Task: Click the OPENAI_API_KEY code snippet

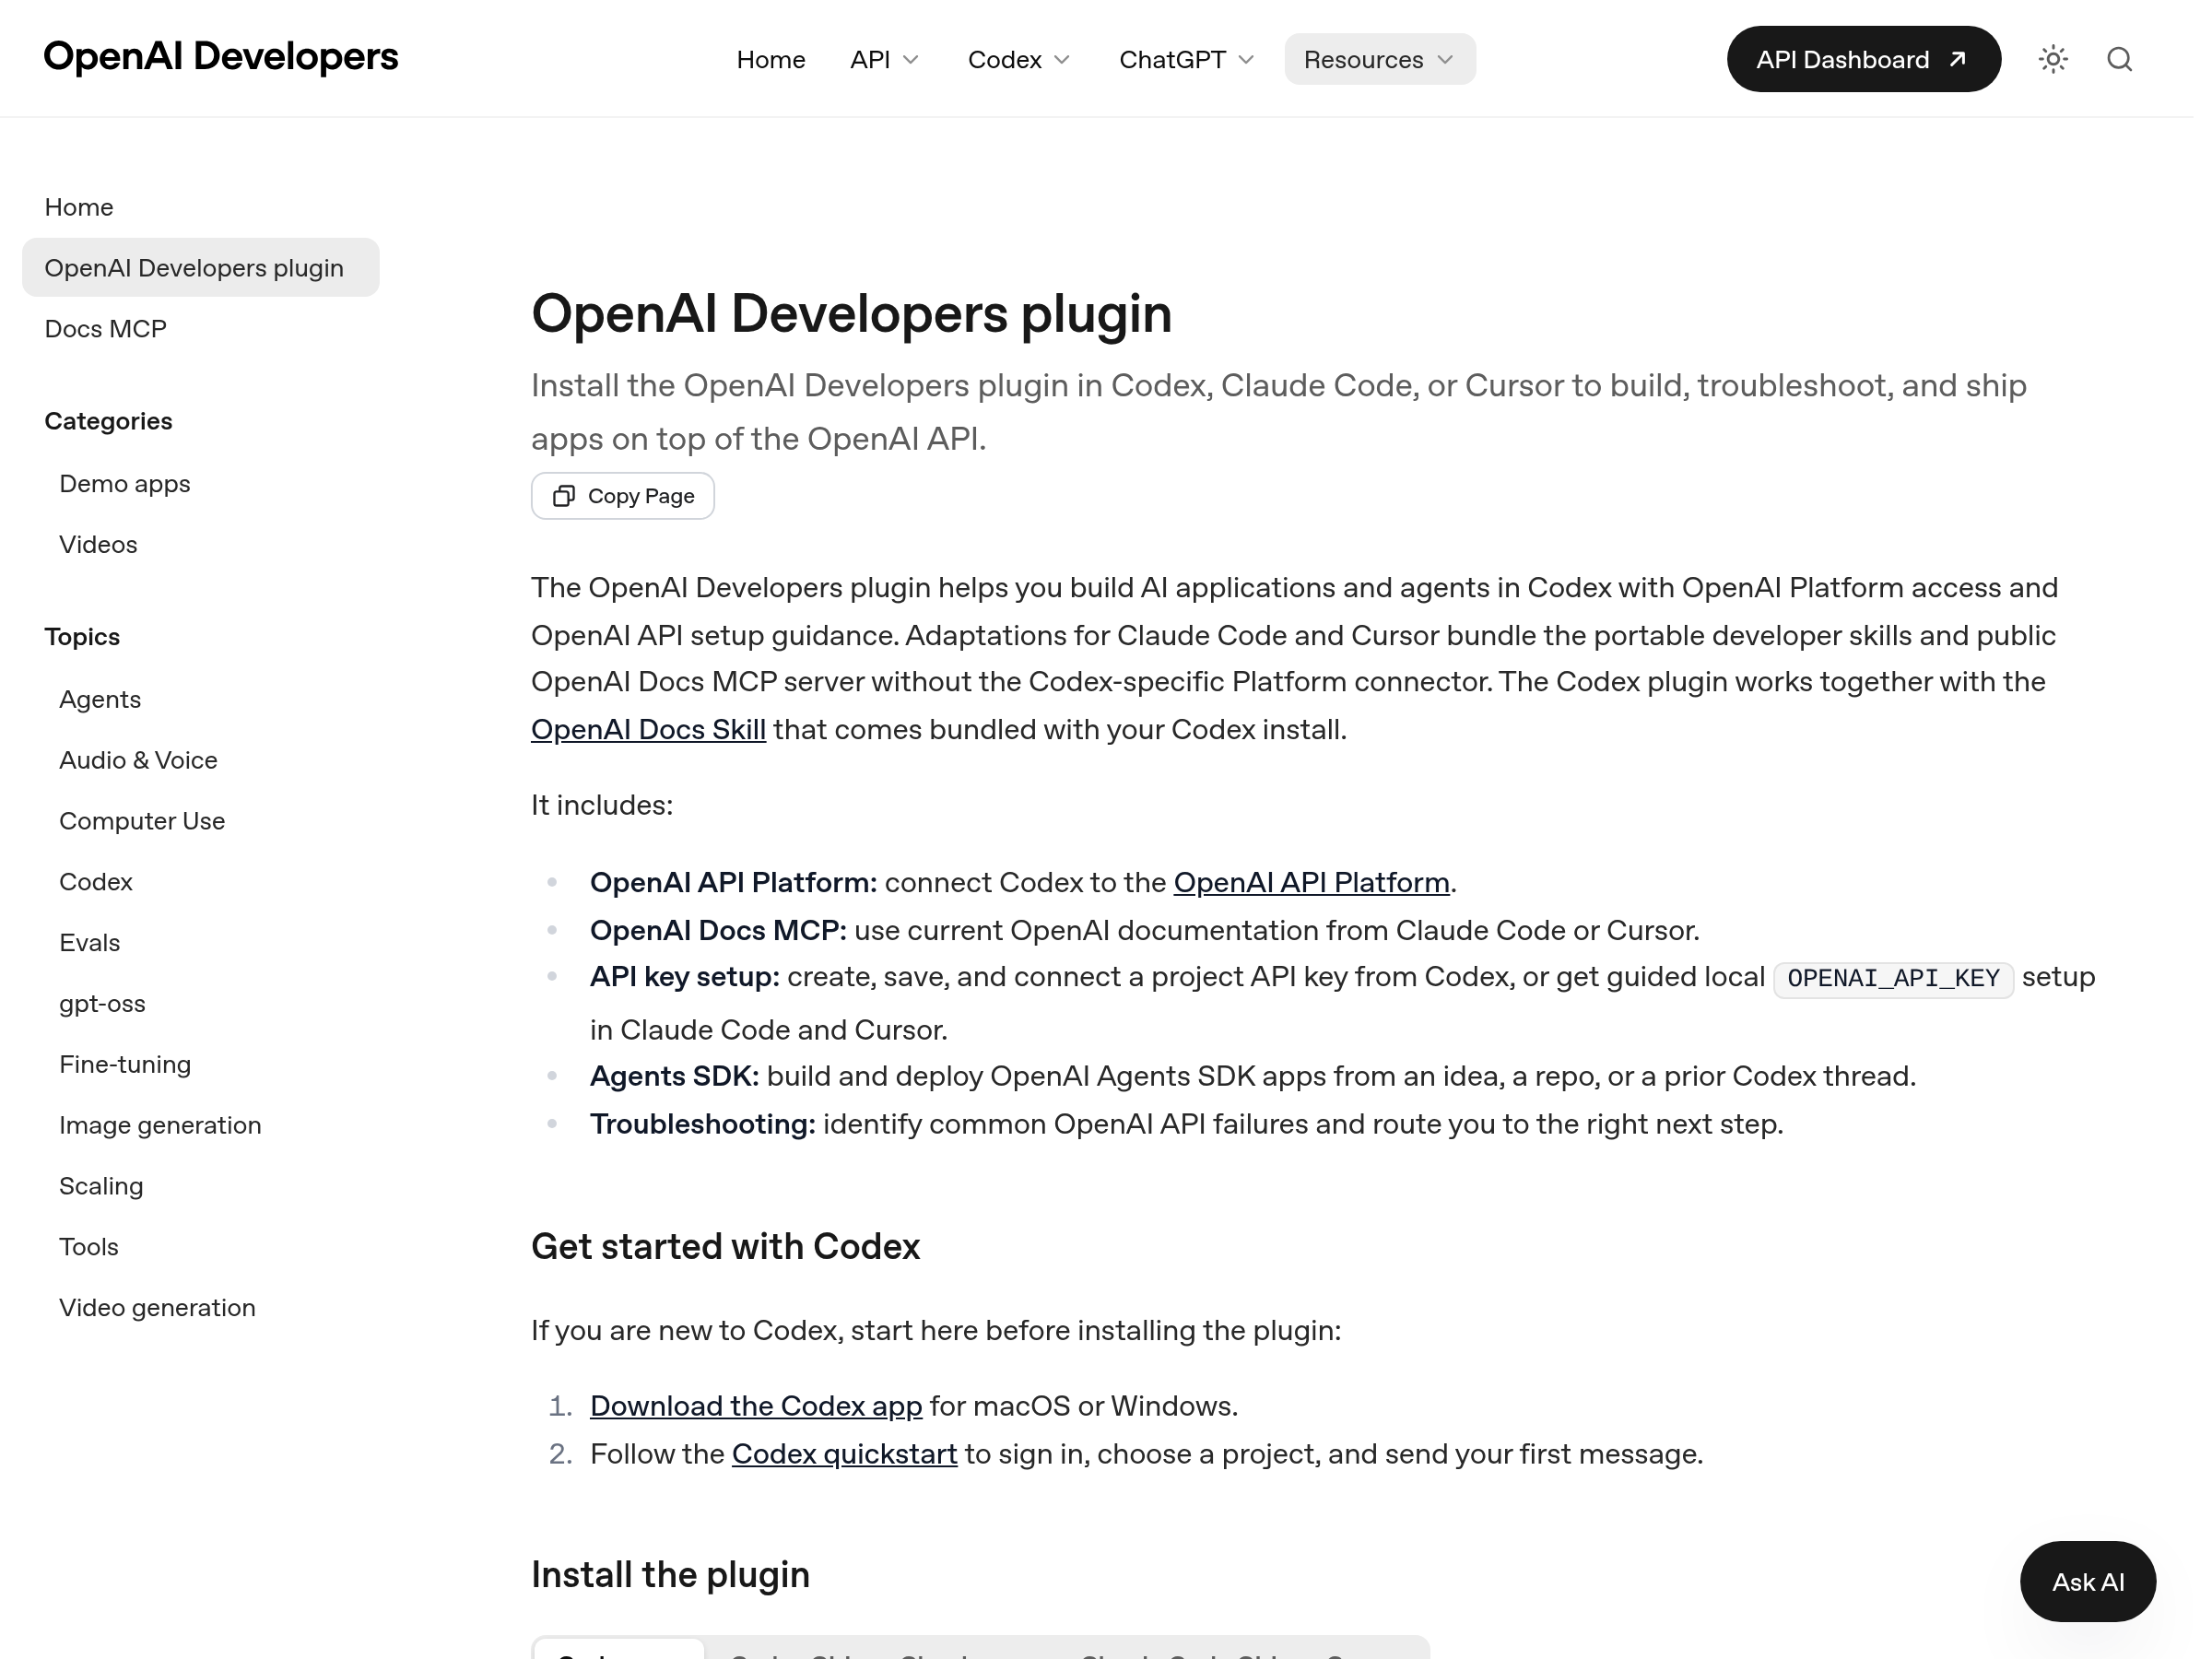Action: click(x=1893, y=979)
